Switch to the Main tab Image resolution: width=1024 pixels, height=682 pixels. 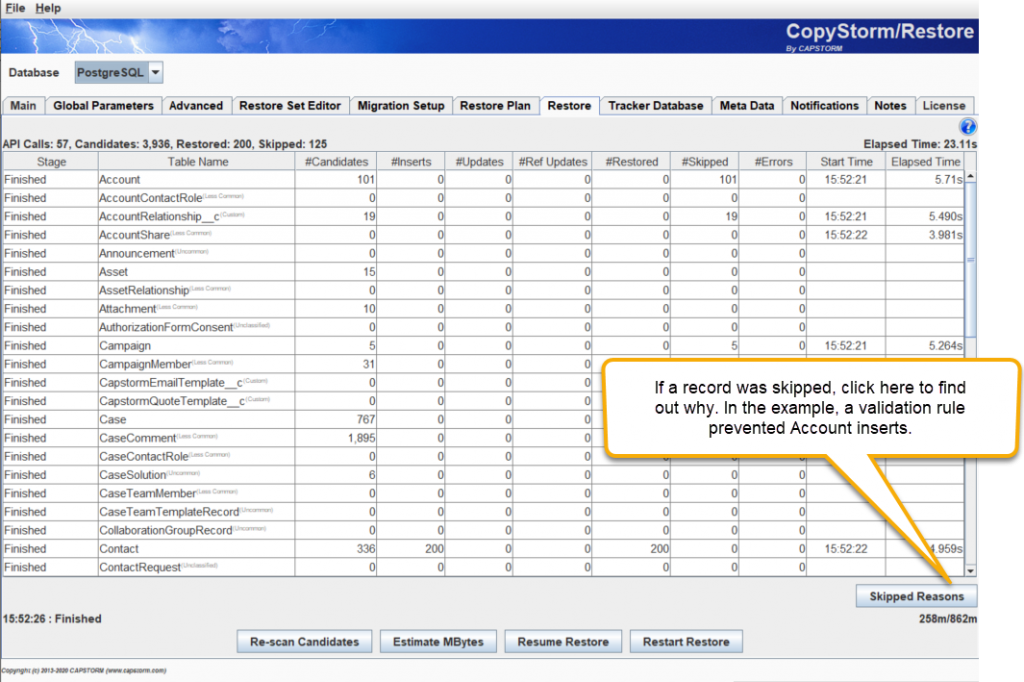pos(24,106)
